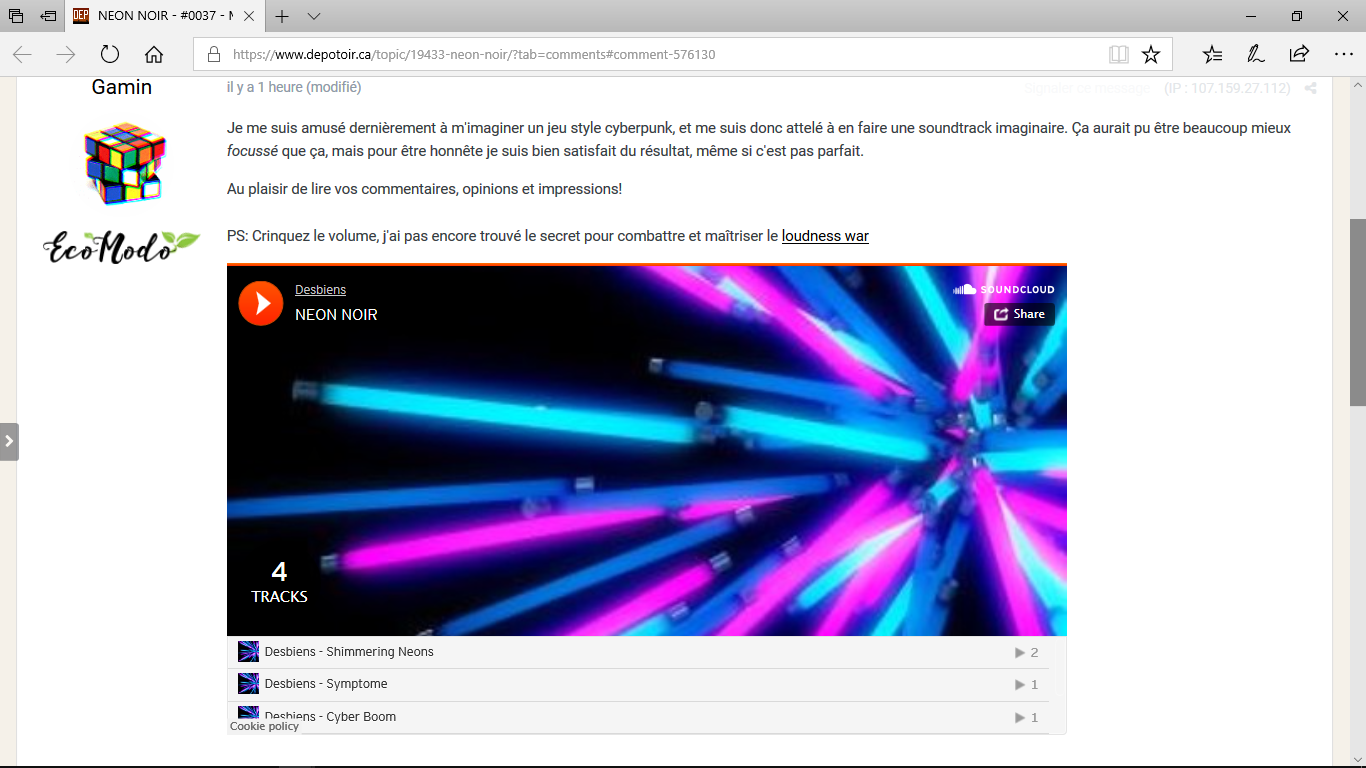Screen dimensions: 1366x768
Task: Click the post share icon near IP address
Action: [x=1310, y=88]
